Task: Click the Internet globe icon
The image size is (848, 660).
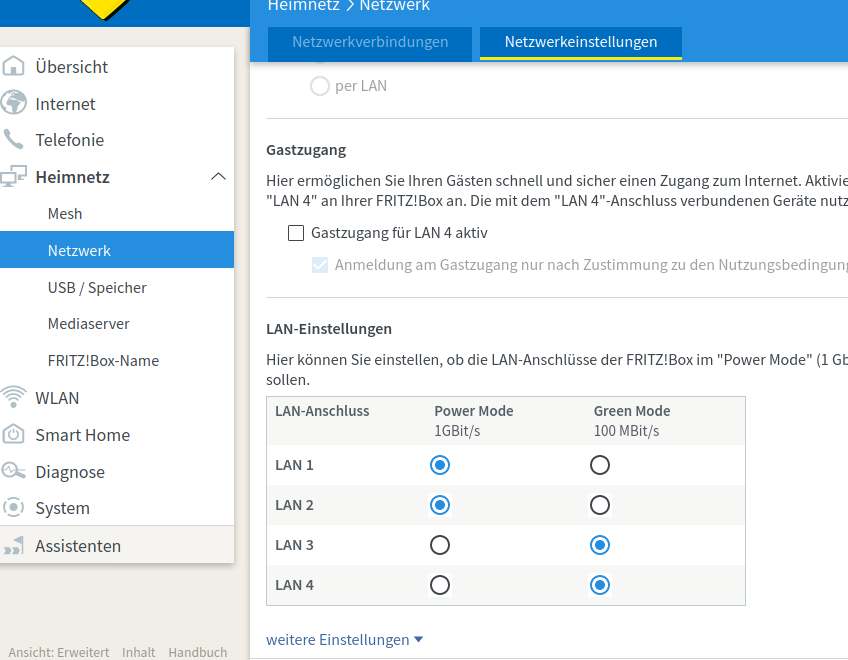Action: coord(14,103)
